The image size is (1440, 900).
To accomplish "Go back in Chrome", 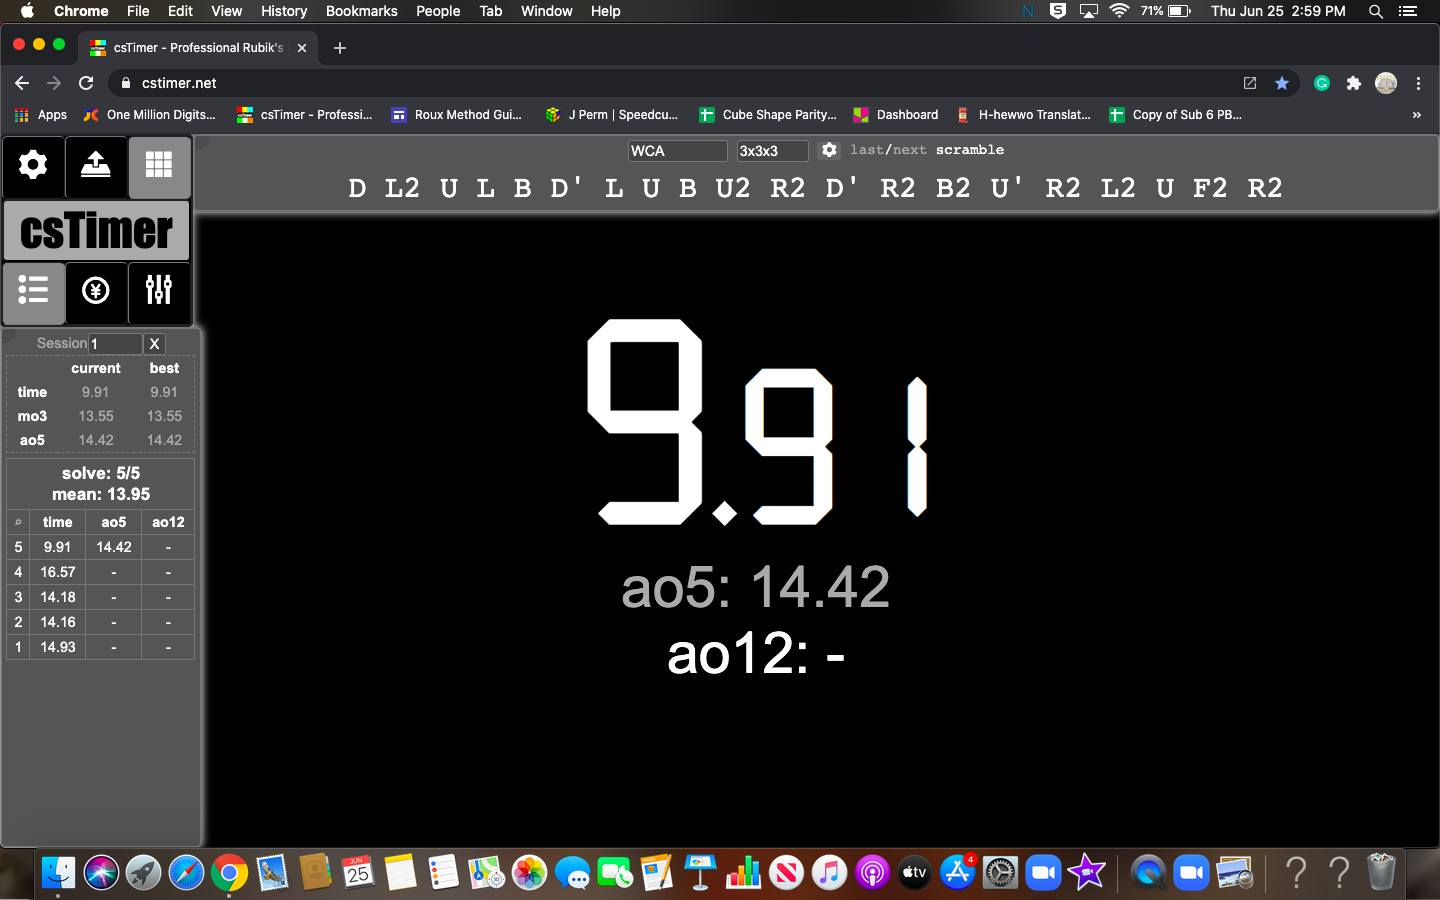I will [x=22, y=83].
